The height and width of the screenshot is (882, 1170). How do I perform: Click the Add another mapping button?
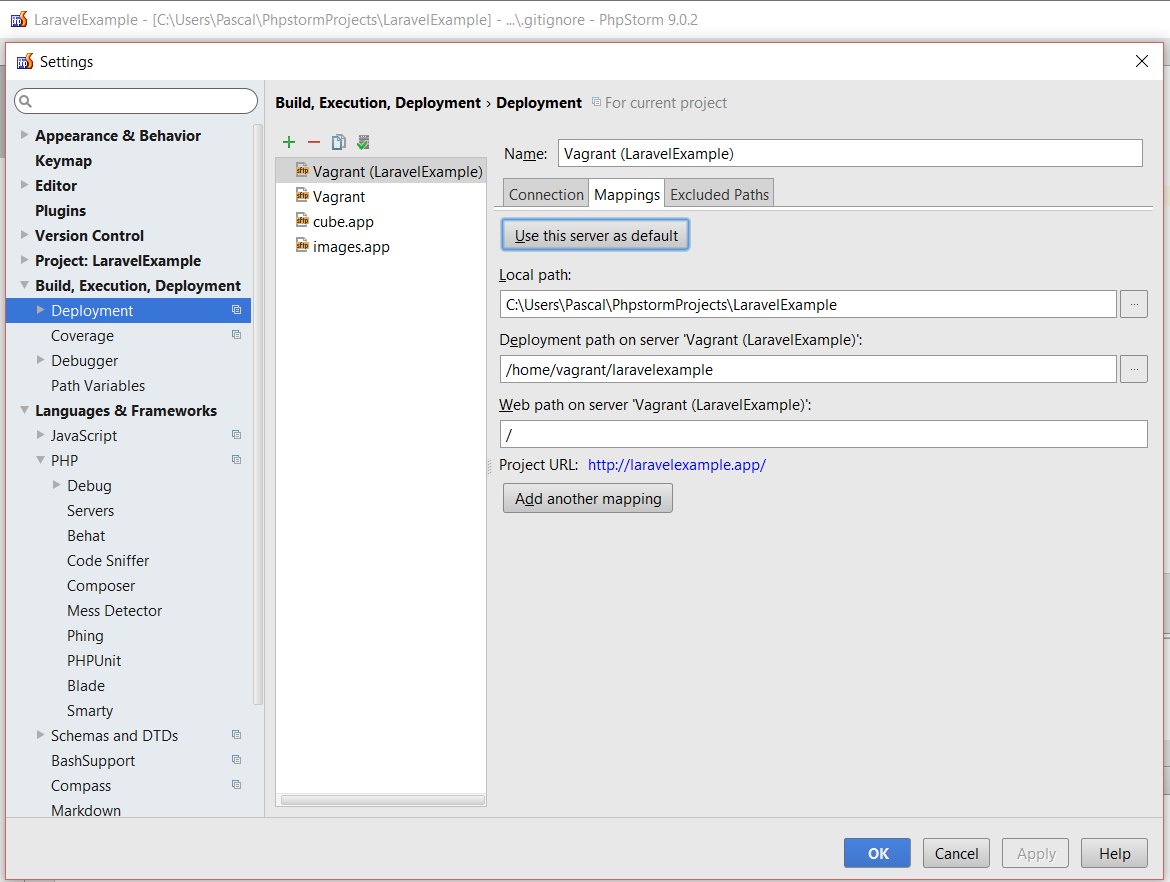click(x=588, y=498)
